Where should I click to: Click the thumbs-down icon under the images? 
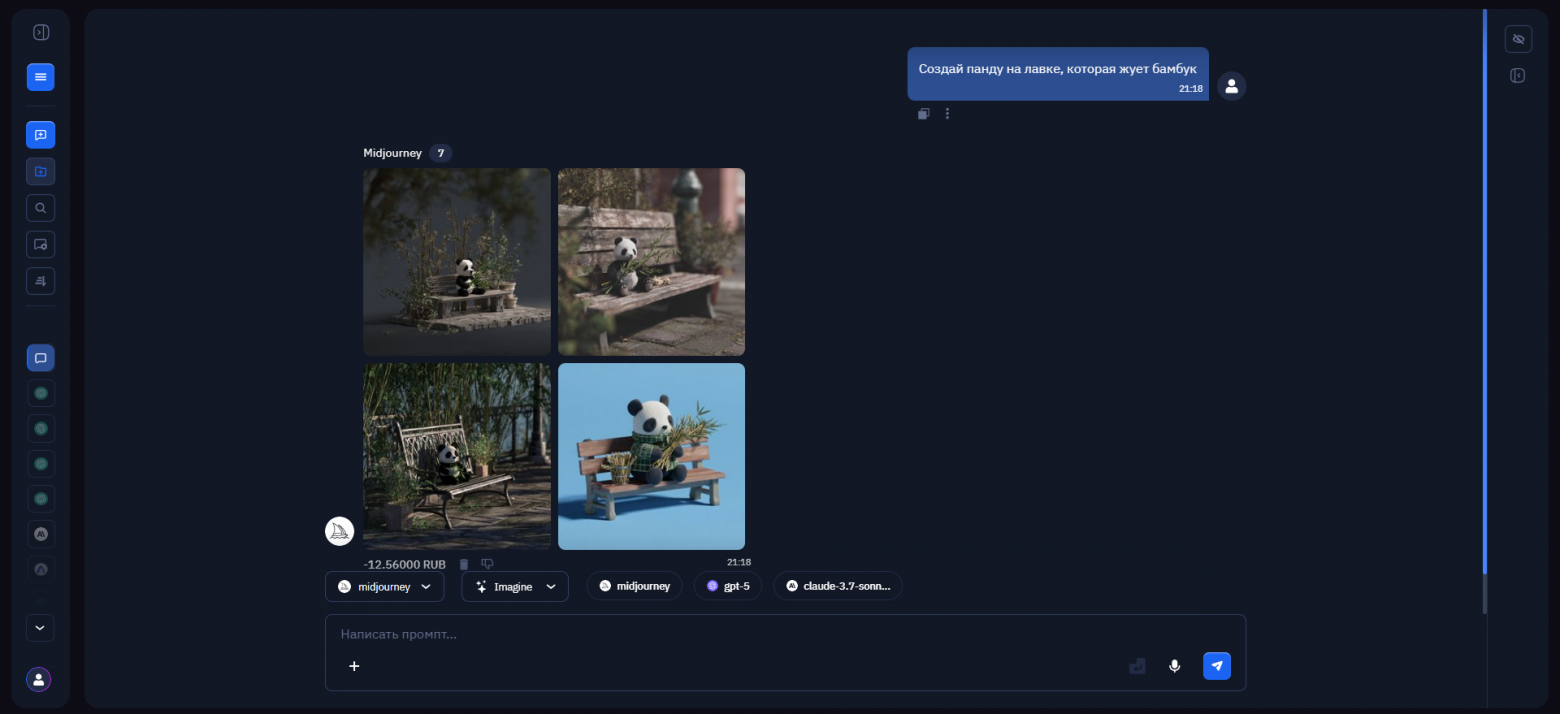487,564
